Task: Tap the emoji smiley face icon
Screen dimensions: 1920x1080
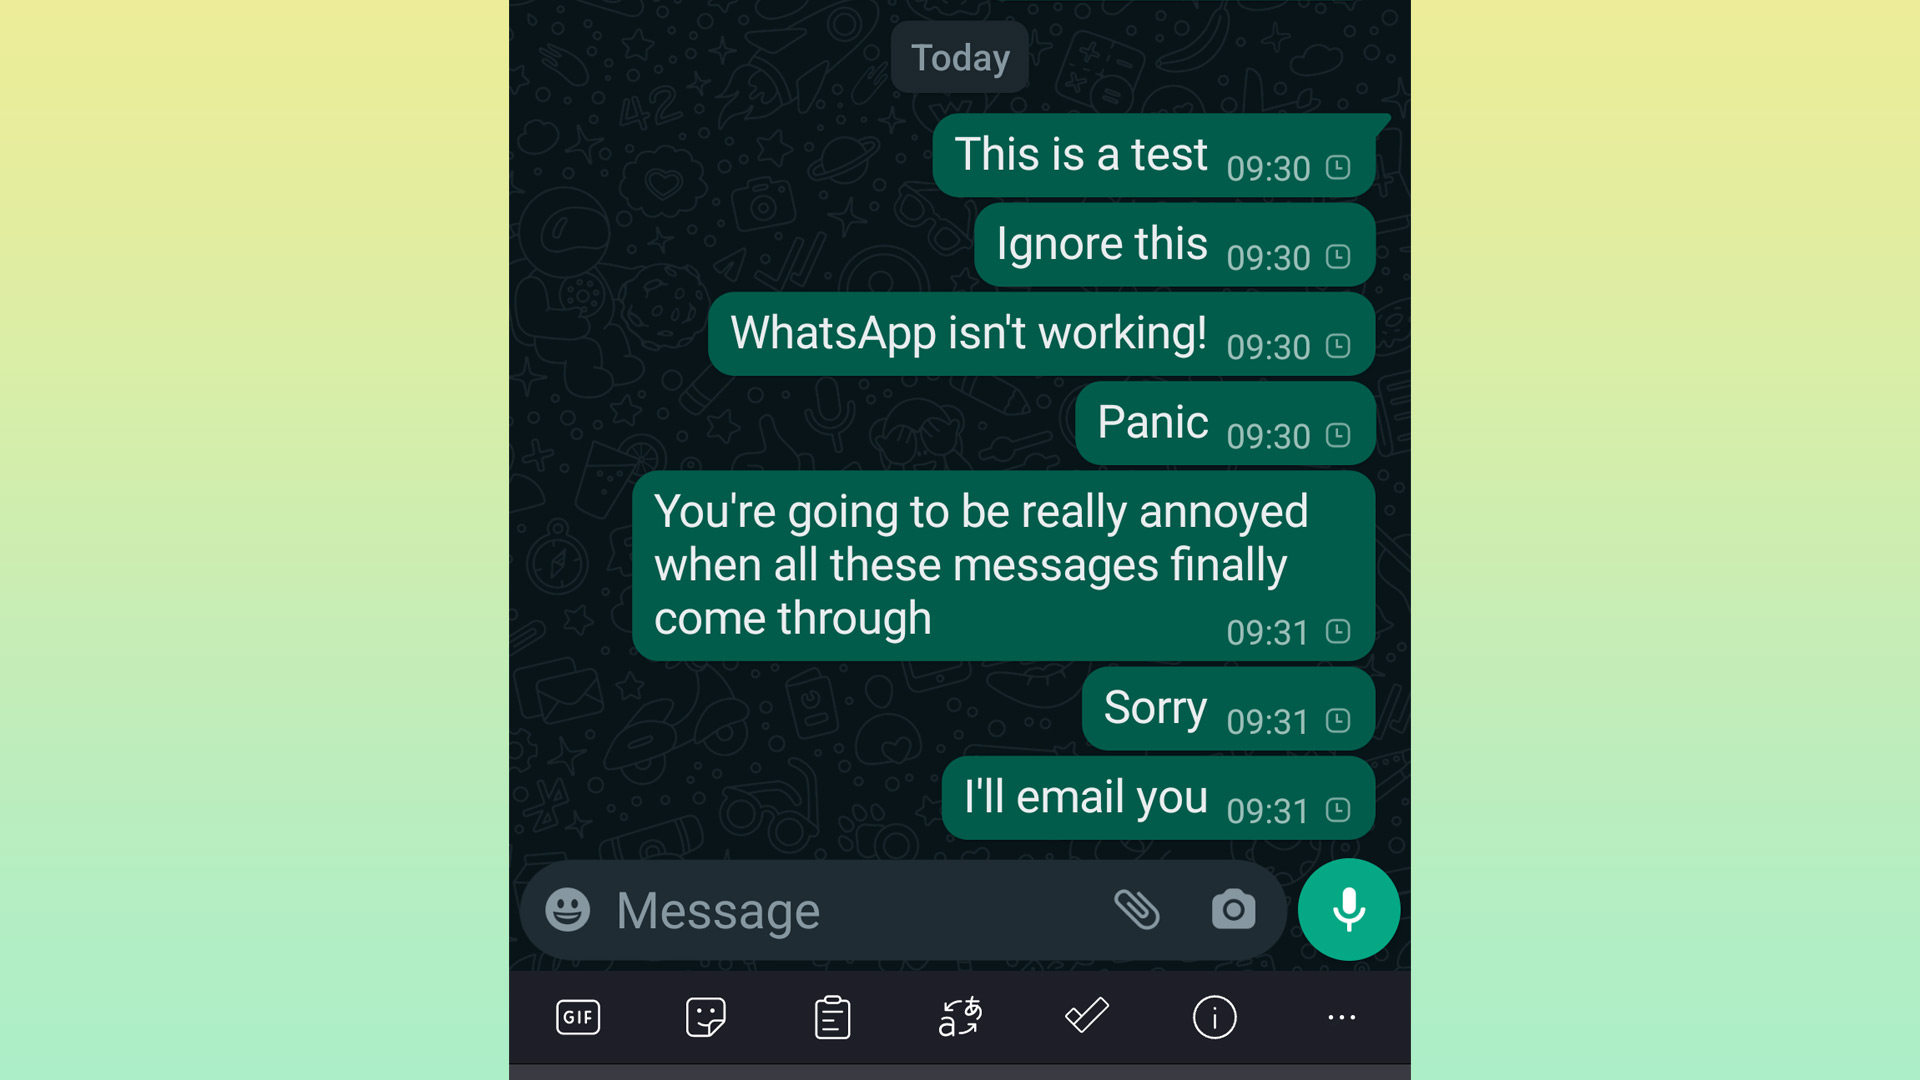Action: [x=567, y=910]
